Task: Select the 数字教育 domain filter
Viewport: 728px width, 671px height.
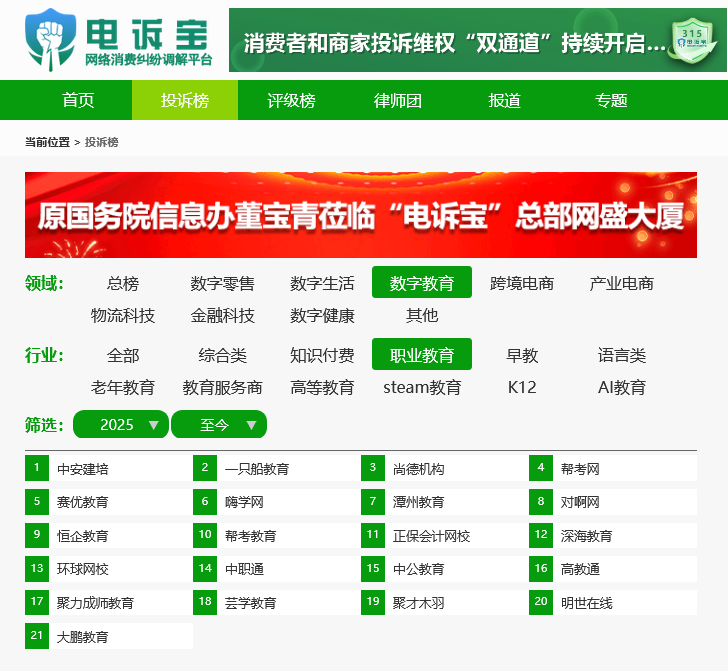Action: click(x=422, y=282)
